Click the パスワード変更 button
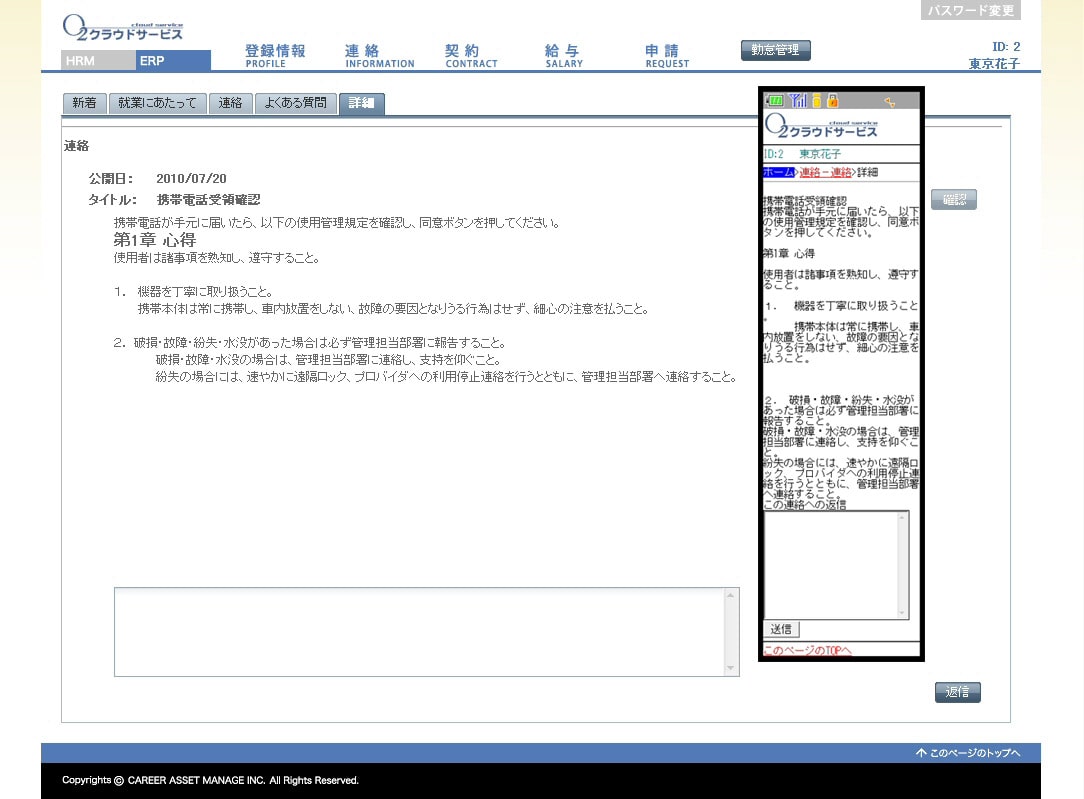Image resolution: width=1084 pixels, height=799 pixels. [971, 10]
